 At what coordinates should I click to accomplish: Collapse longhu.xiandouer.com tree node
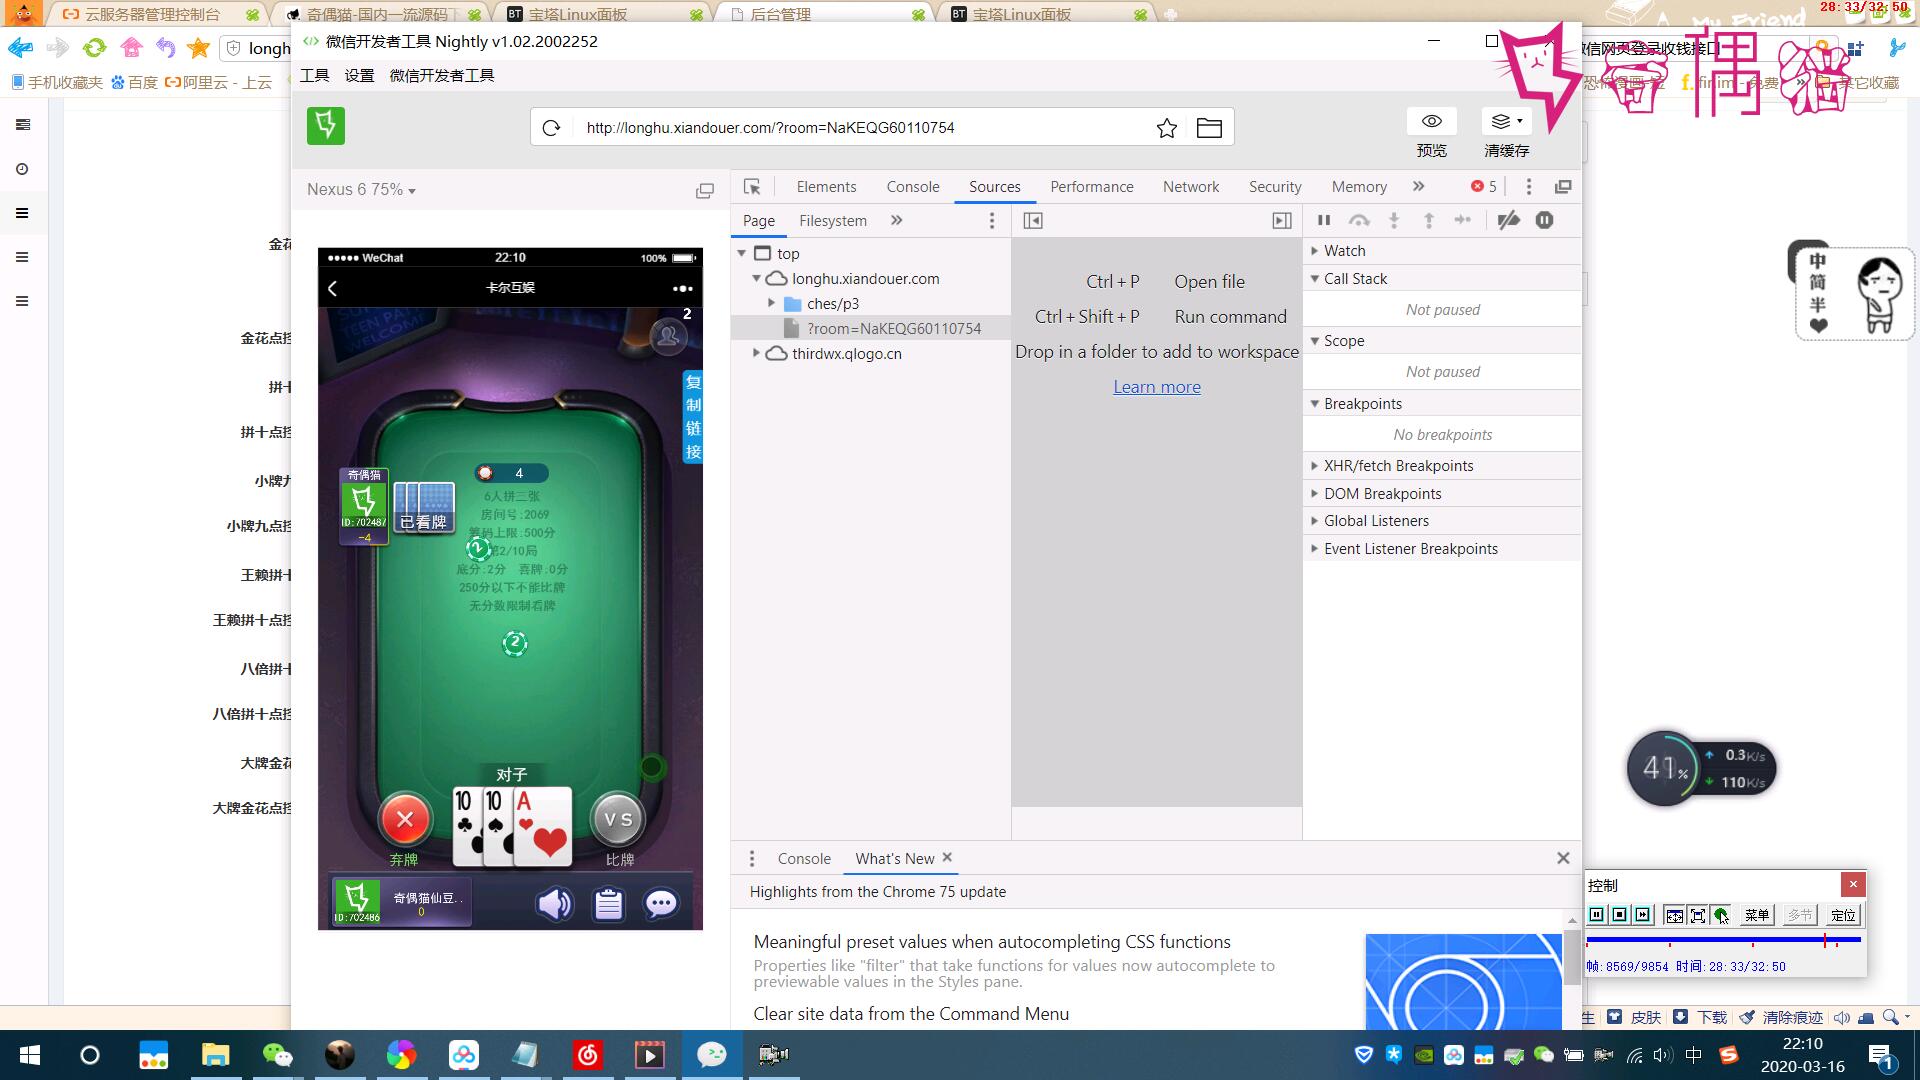[757, 279]
